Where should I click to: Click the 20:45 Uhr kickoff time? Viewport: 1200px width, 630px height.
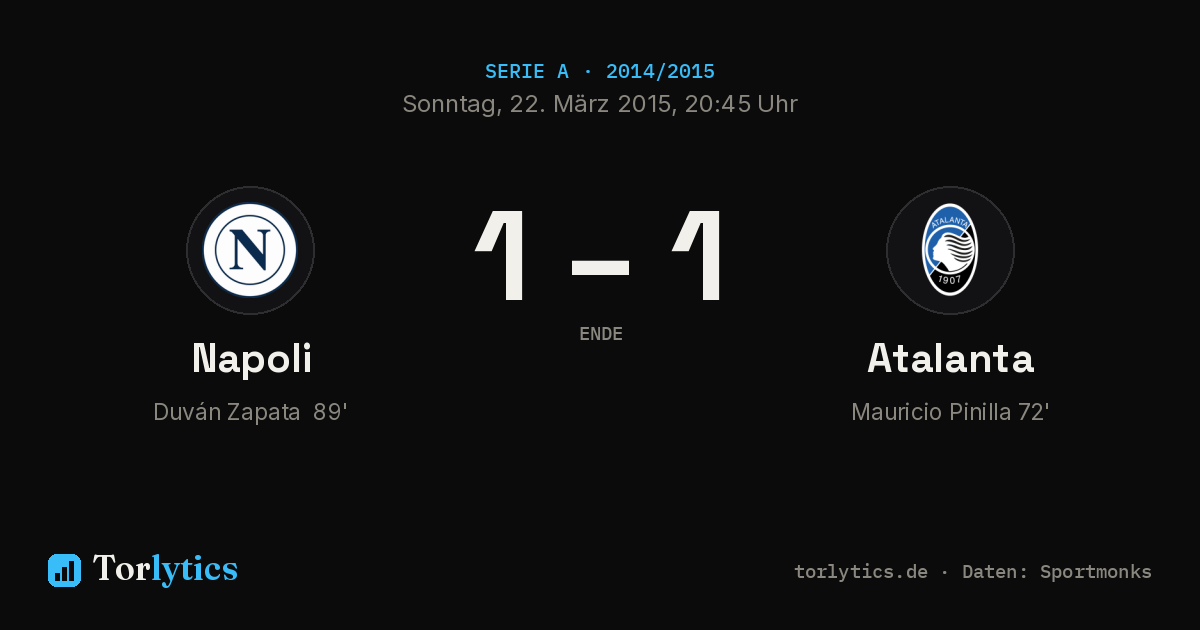point(739,104)
